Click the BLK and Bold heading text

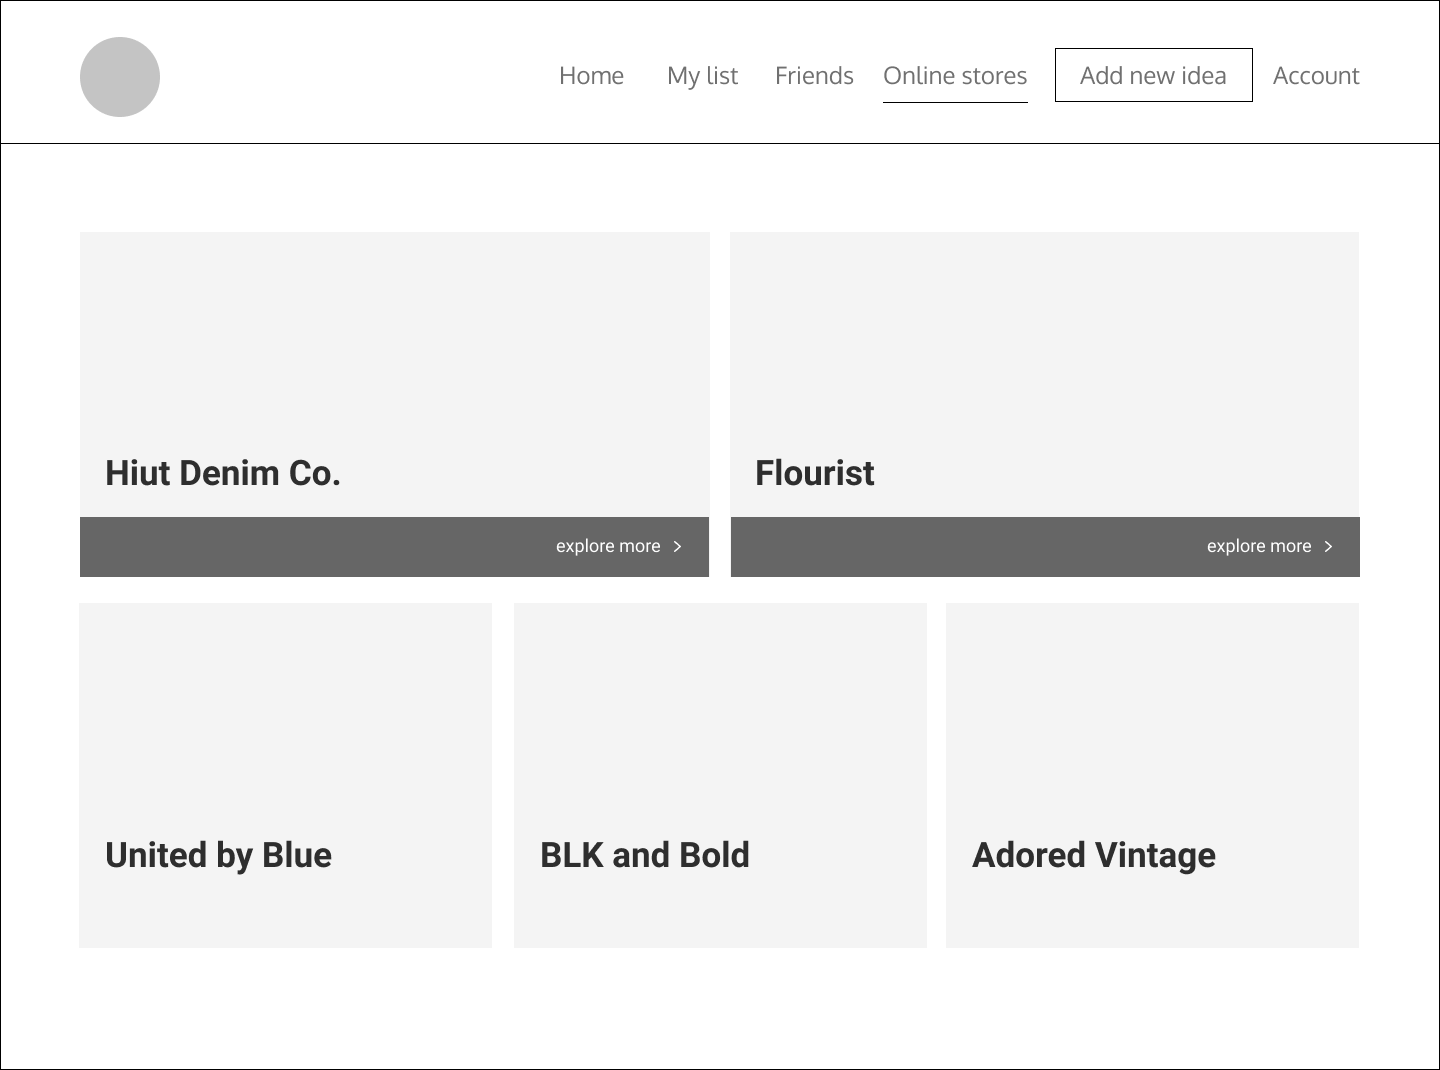click(x=645, y=855)
